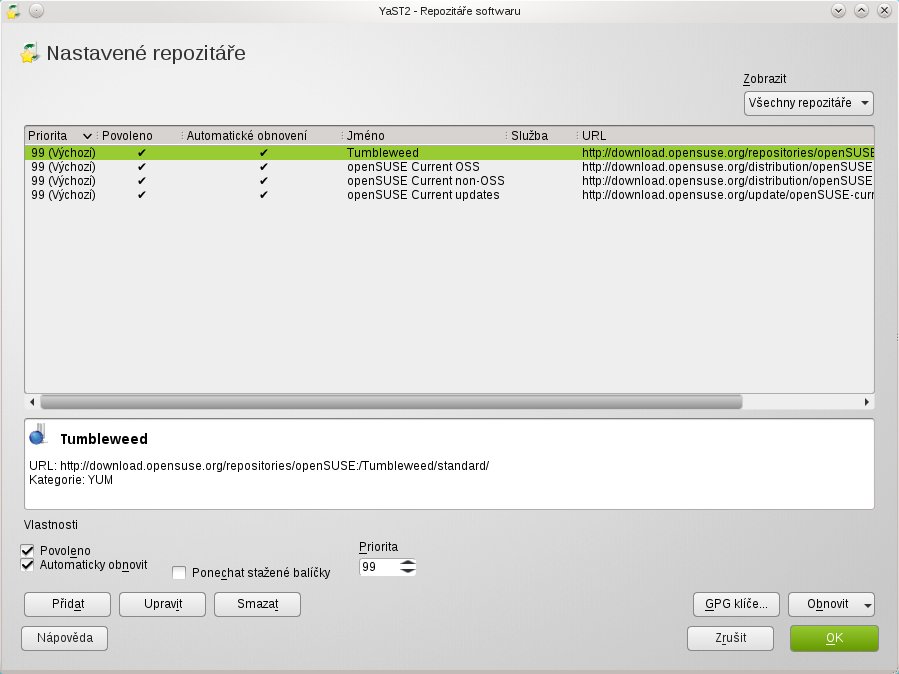The height and width of the screenshot is (674, 899).
Task: Click the Přidat button
Action: click(x=68, y=604)
